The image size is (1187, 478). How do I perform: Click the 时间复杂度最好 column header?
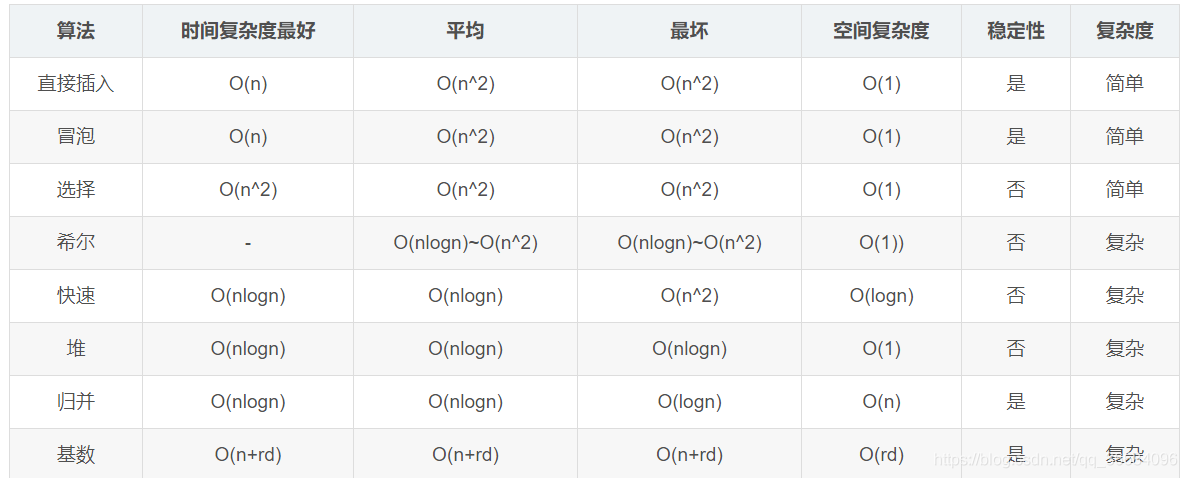[x=248, y=31]
